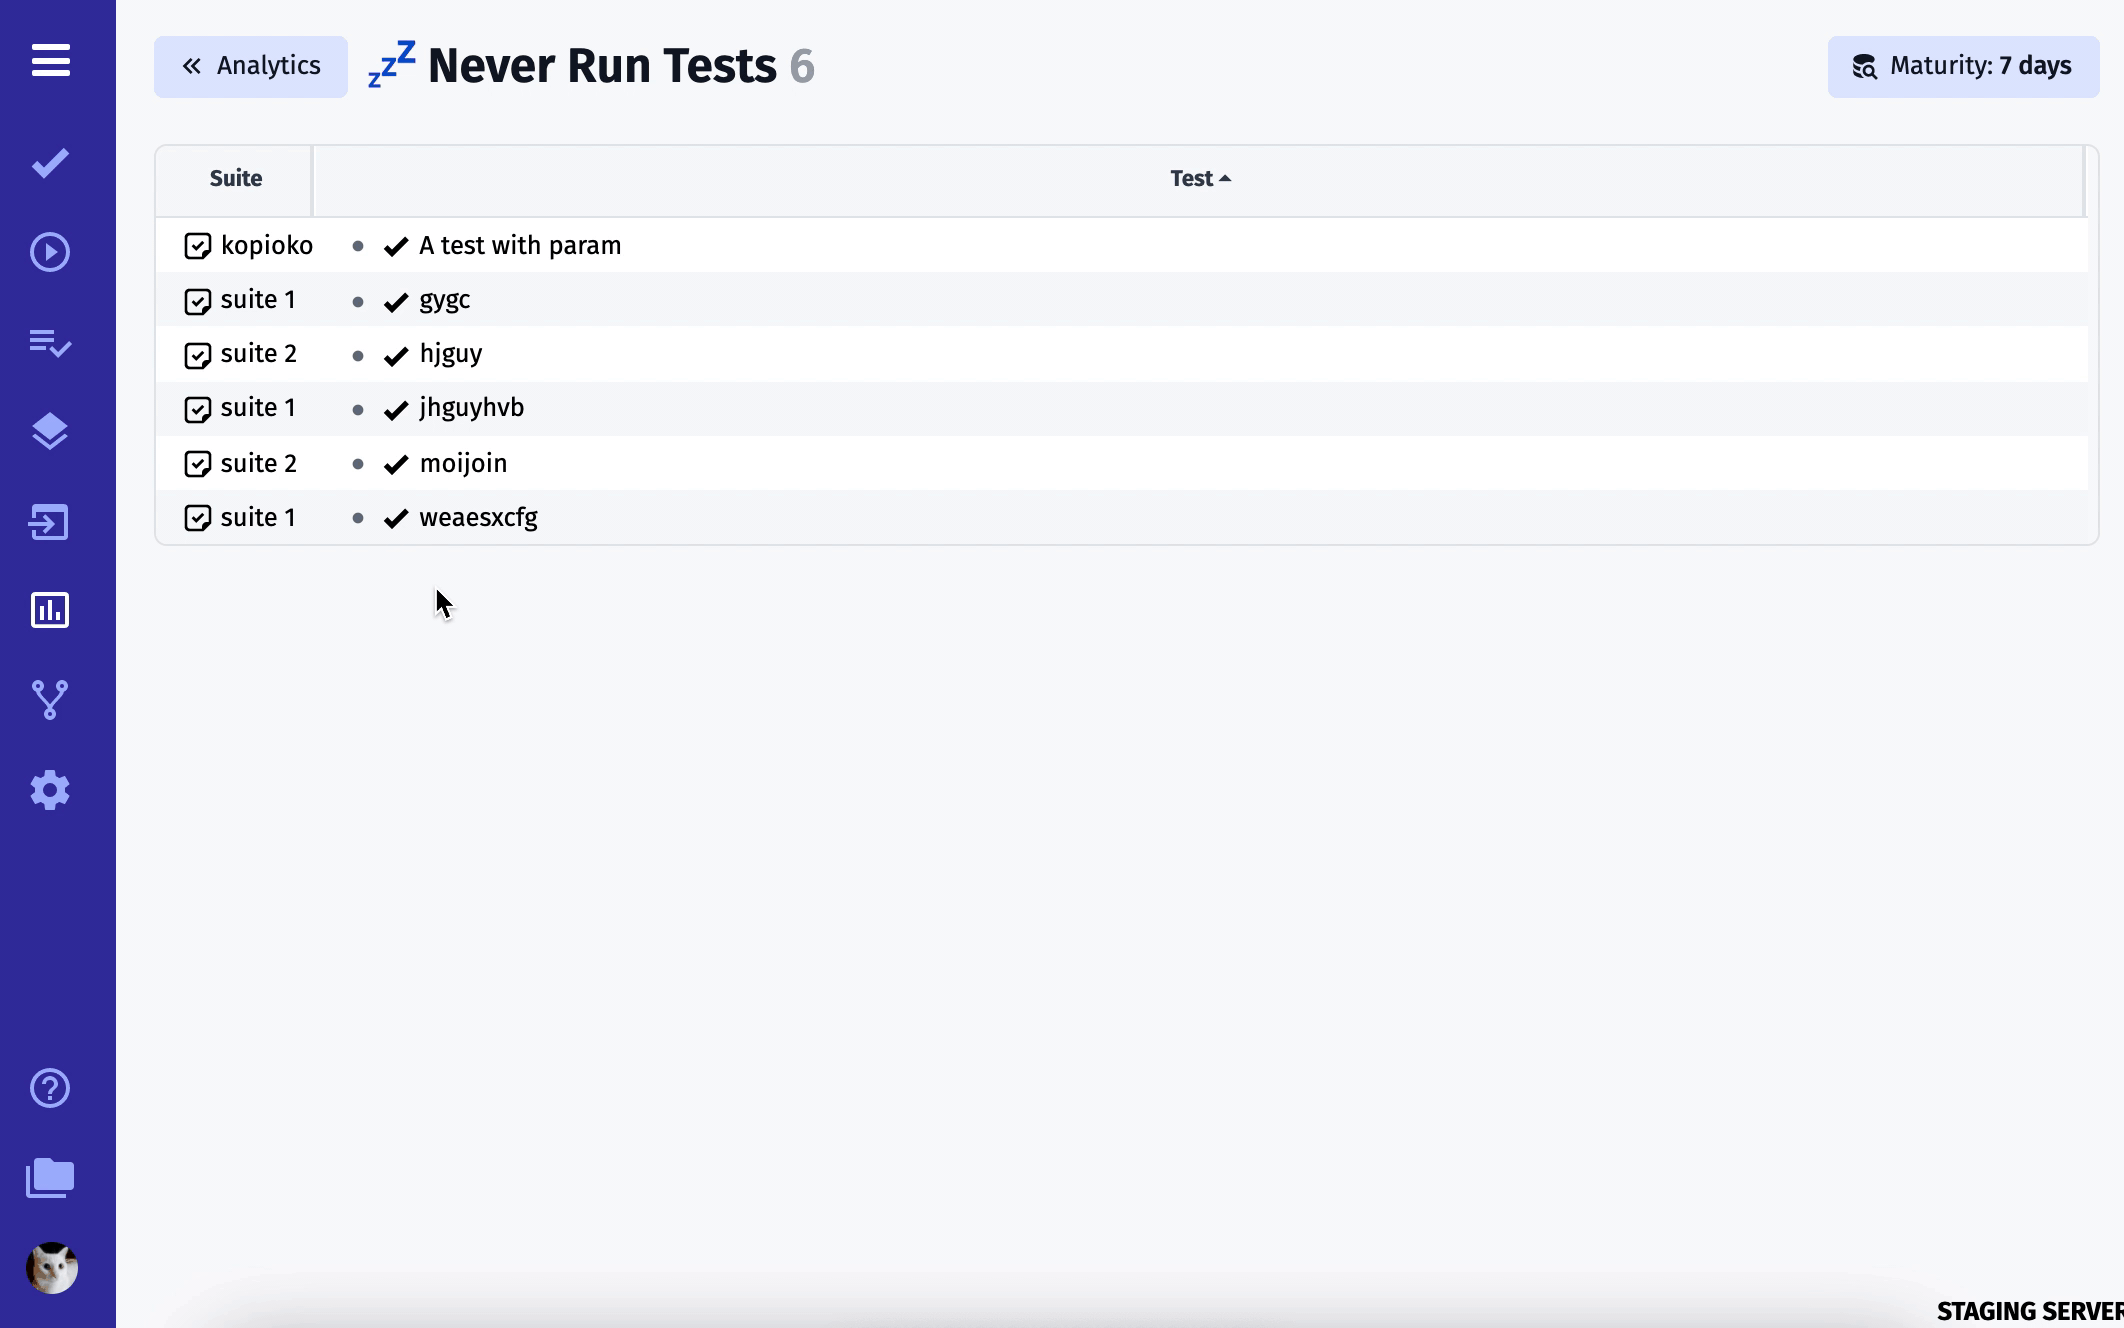Toggle the suite 1 checkbox beside weaesxcfg

pos(196,518)
